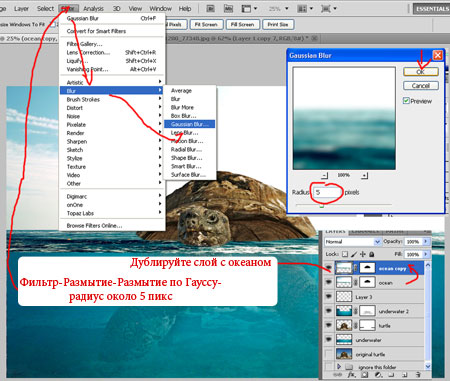Confirm Gaussian Blur with OK
Image resolution: width=450 pixels, height=381 pixels.
(421, 72)
